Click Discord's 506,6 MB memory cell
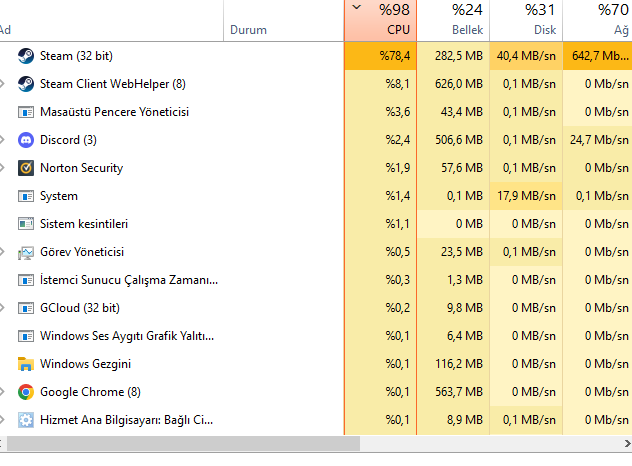 pyautogui.click(x=453, y=140)
